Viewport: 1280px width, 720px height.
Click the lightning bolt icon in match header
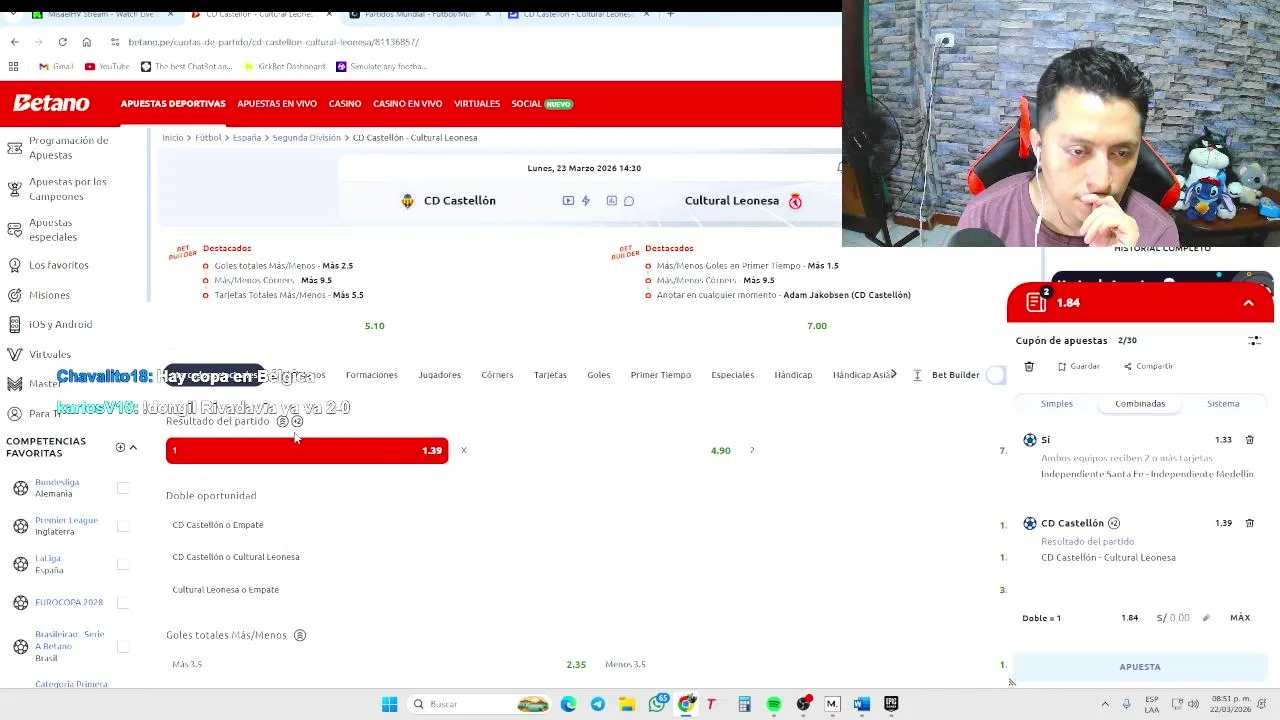click(586, 201)
